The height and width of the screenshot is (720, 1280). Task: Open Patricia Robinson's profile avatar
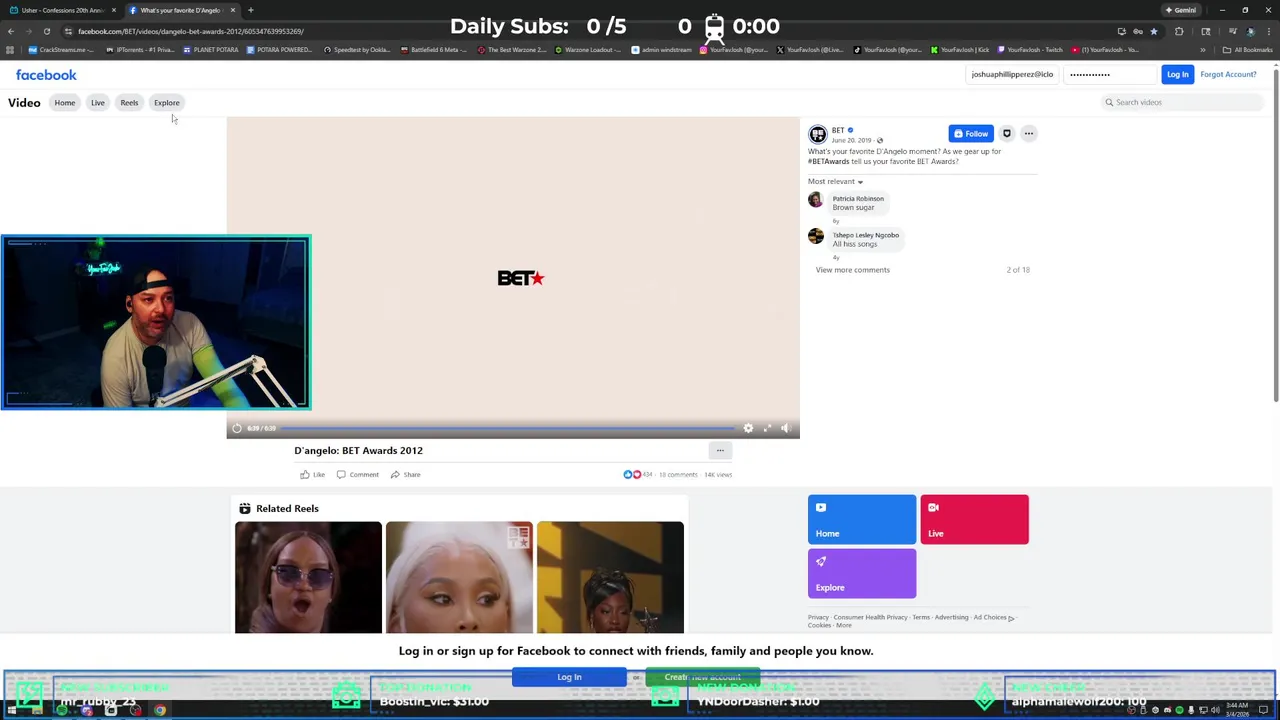click(816, 200)
